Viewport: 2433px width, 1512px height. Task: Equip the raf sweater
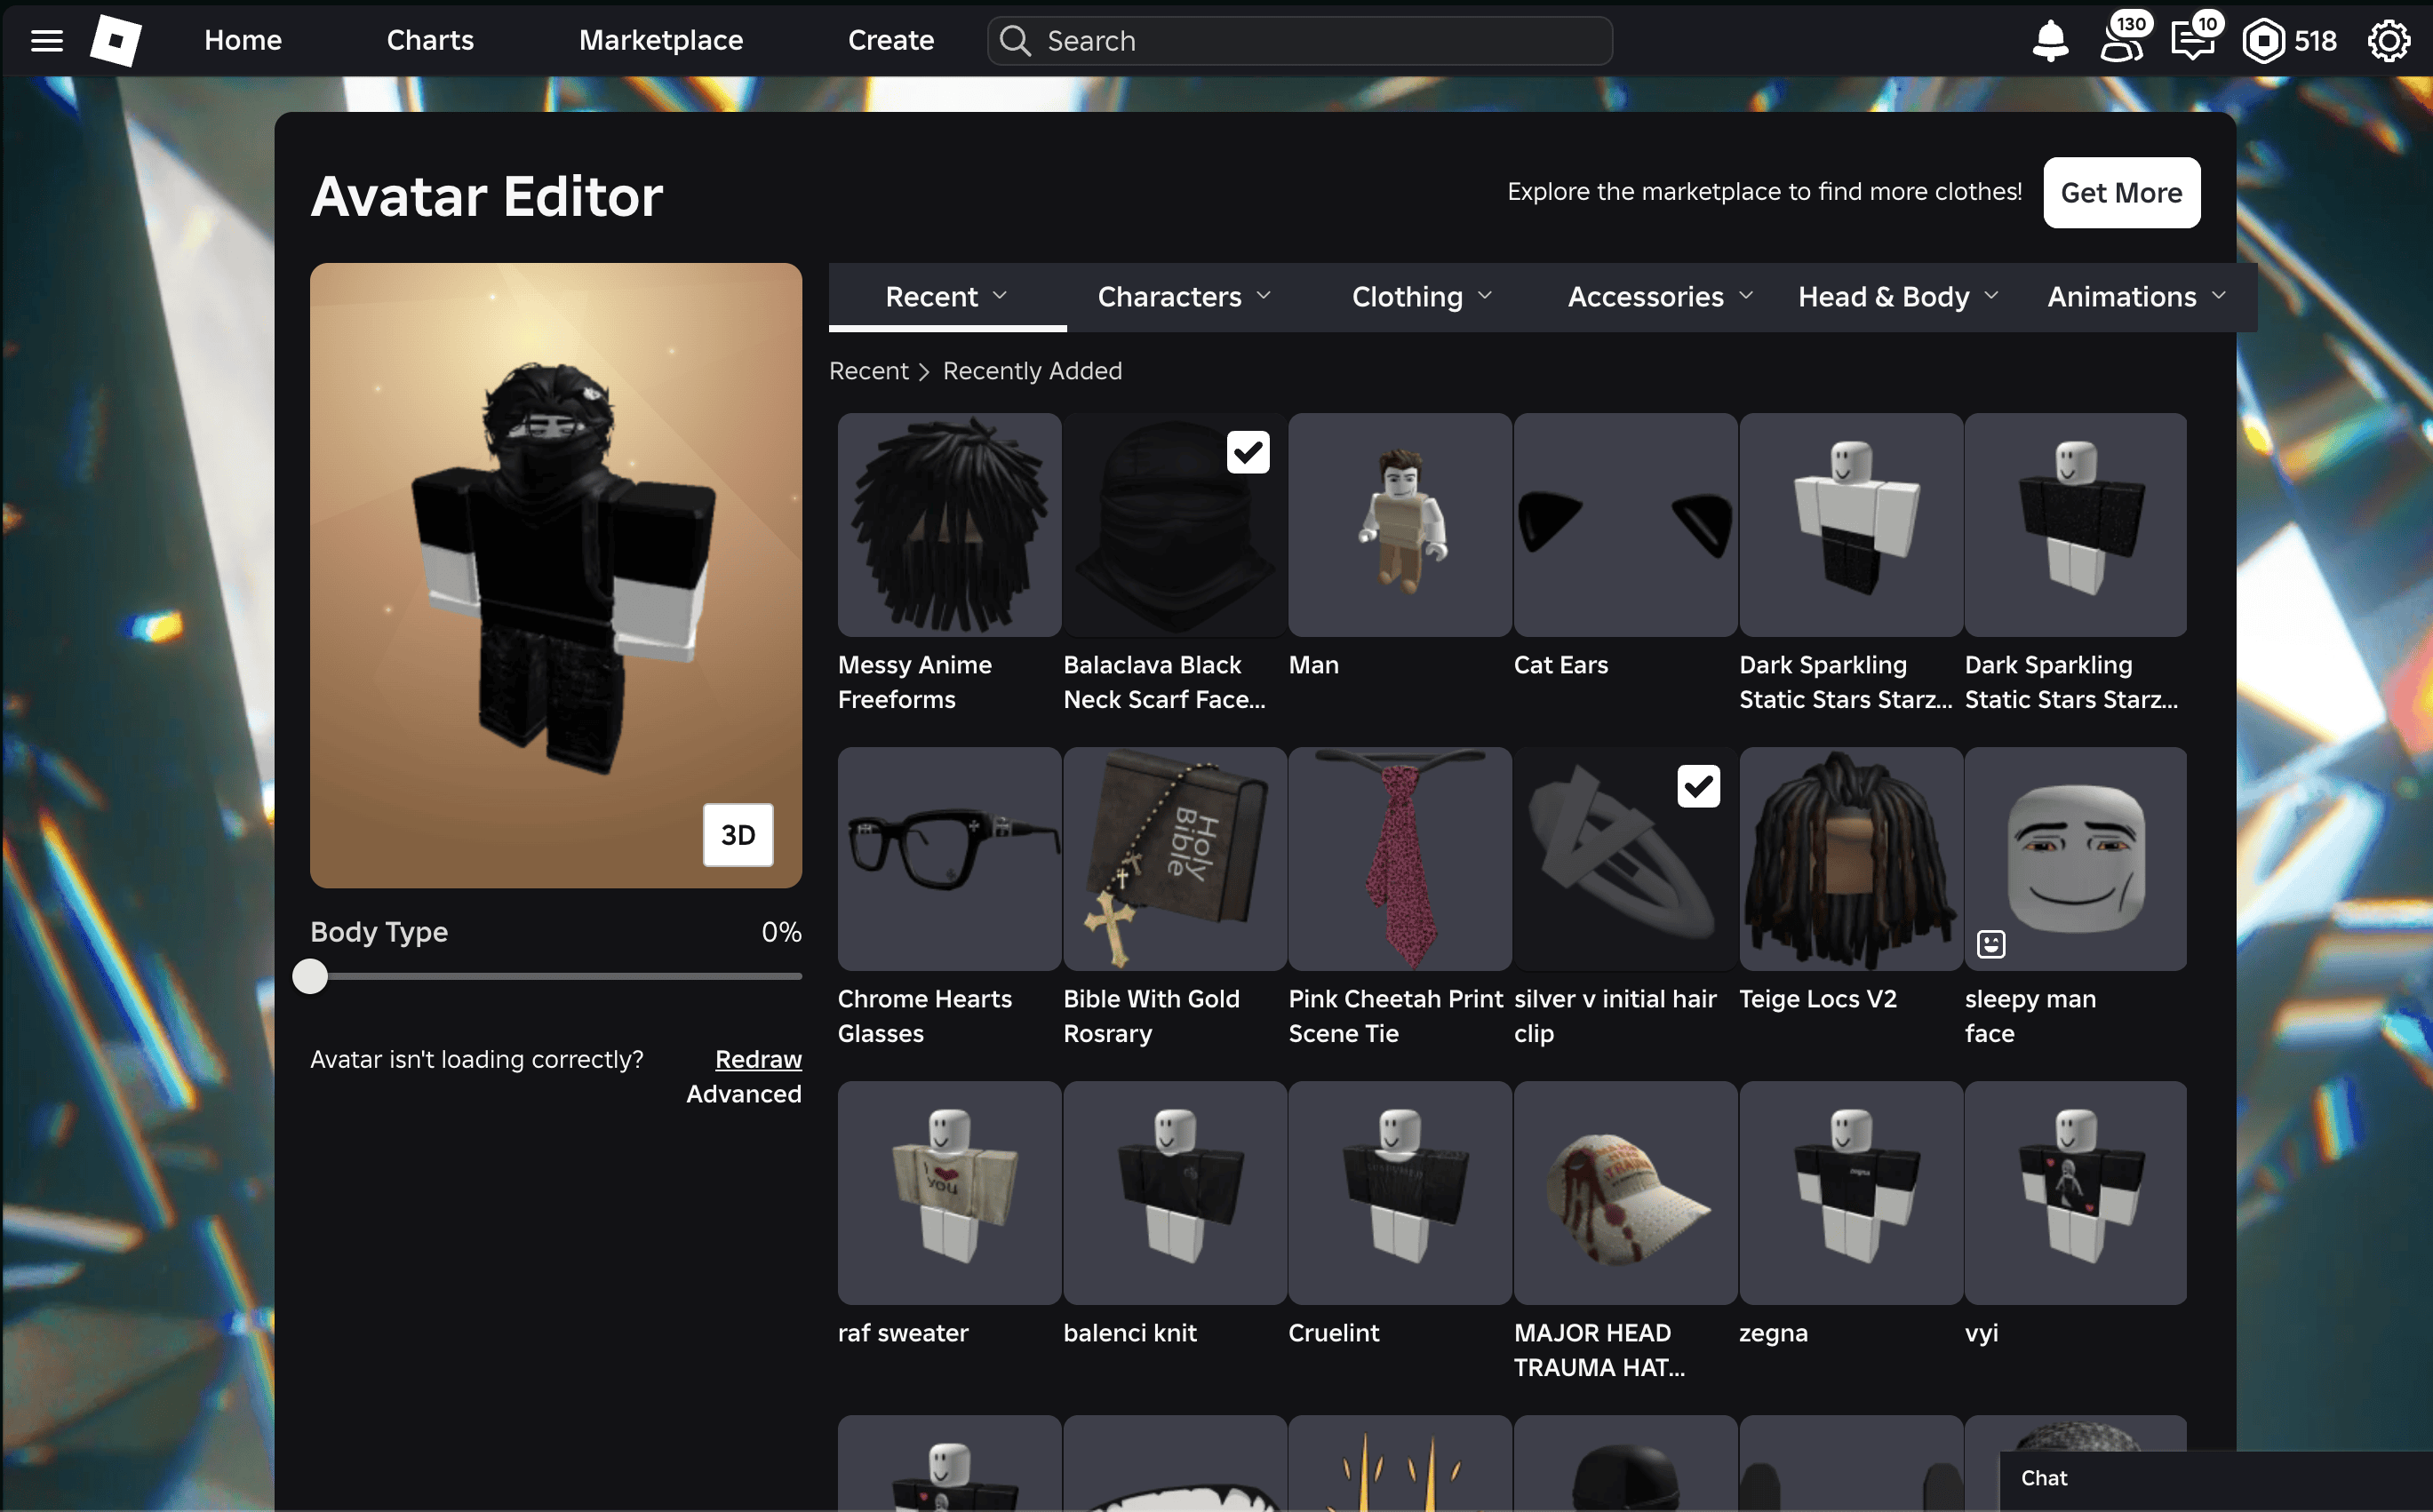[949, 1193]
